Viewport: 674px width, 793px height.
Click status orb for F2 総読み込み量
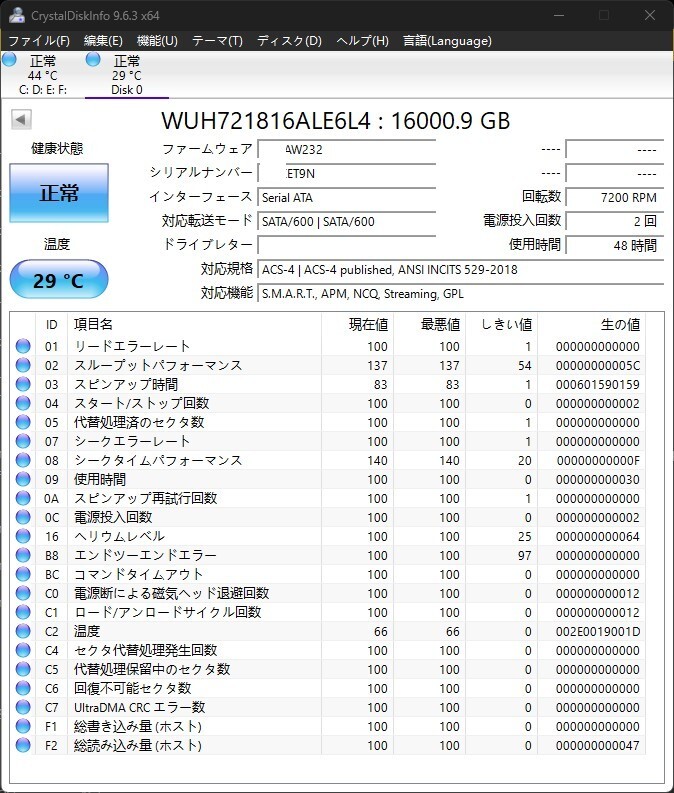coord(23,744)
